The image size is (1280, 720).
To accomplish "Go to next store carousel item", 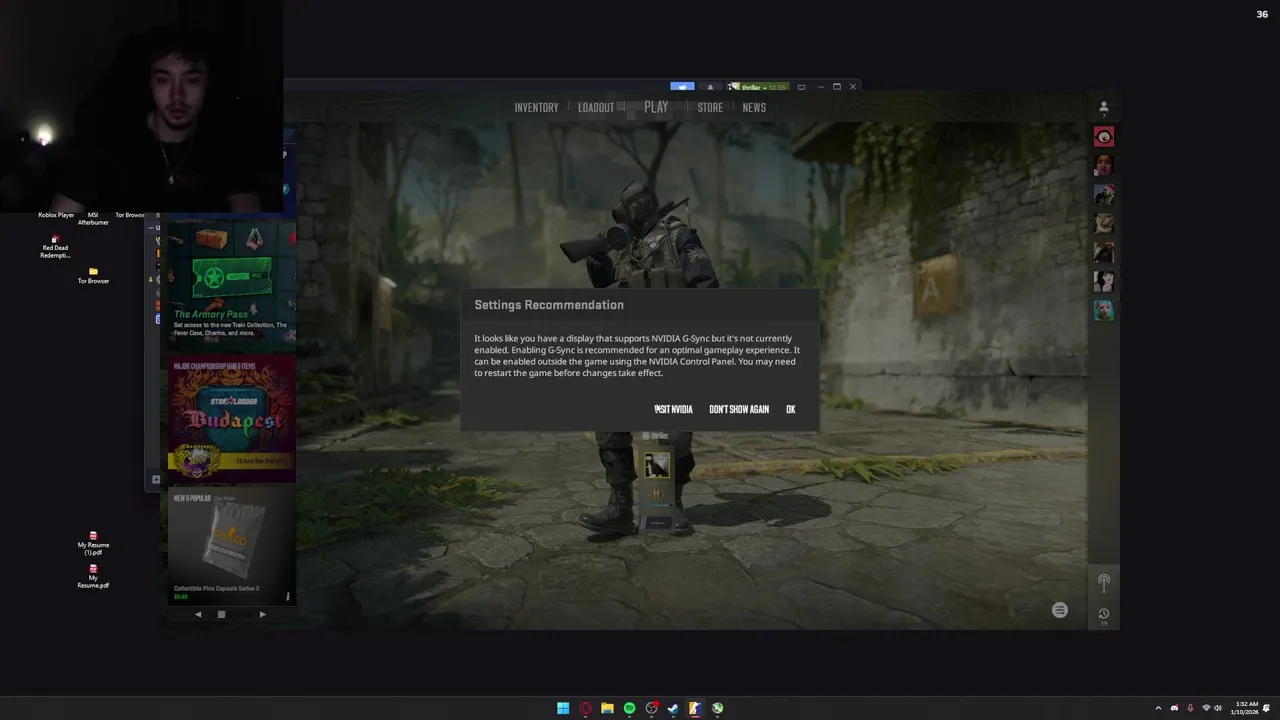I will [x=263, y=614].
